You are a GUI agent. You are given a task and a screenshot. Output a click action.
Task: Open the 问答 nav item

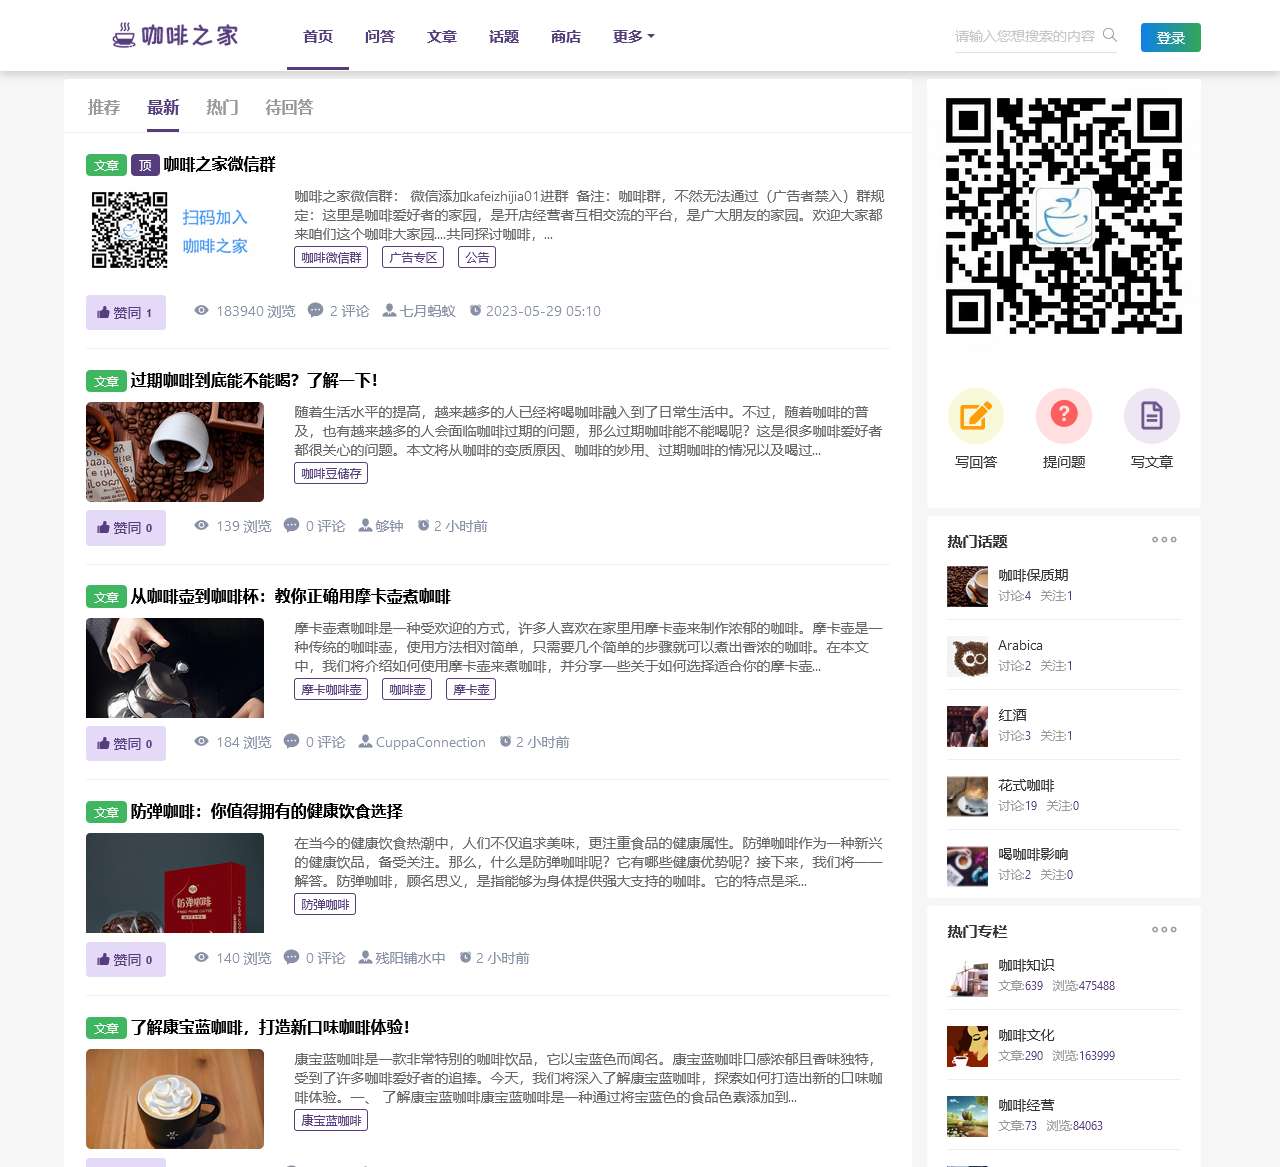click(380, 36)
